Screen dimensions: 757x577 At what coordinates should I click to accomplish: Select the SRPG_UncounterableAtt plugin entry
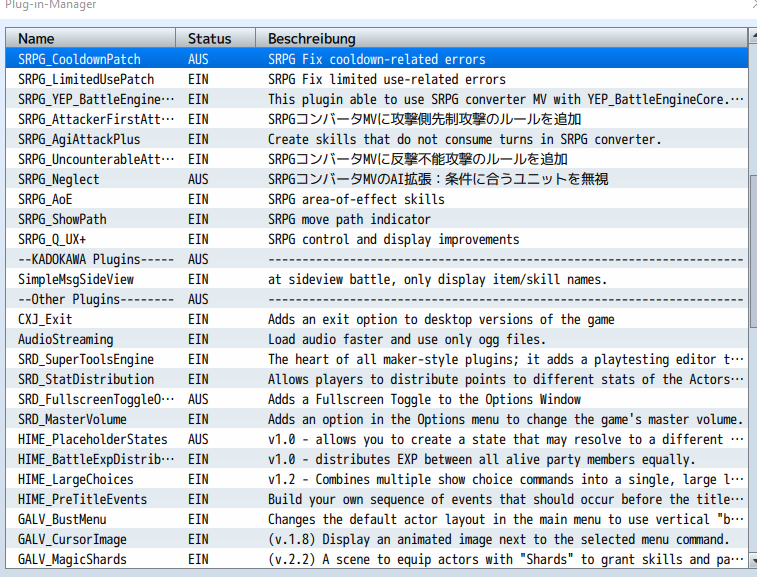tap(377, 159)
